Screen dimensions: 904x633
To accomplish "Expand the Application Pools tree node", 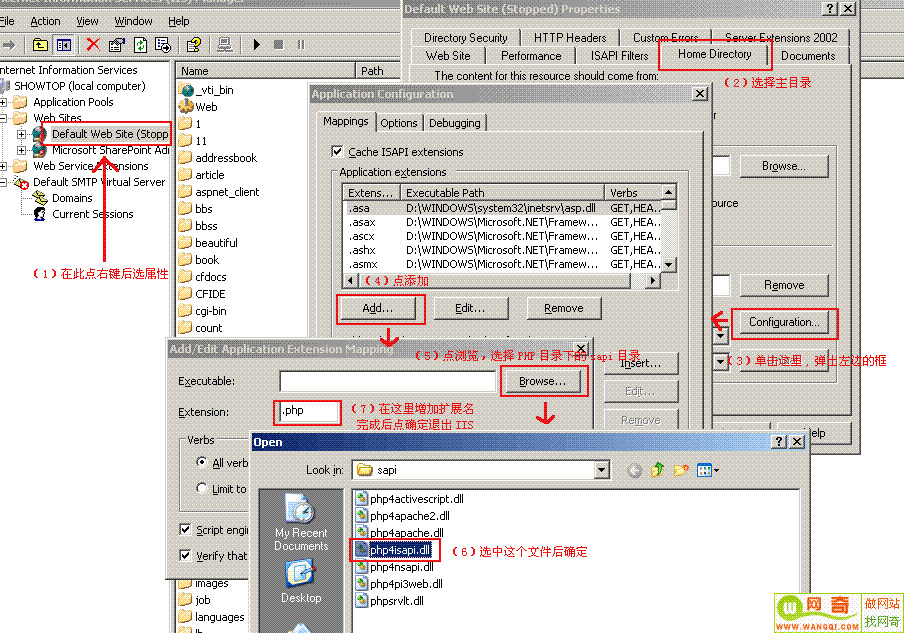I will point(3,103).
